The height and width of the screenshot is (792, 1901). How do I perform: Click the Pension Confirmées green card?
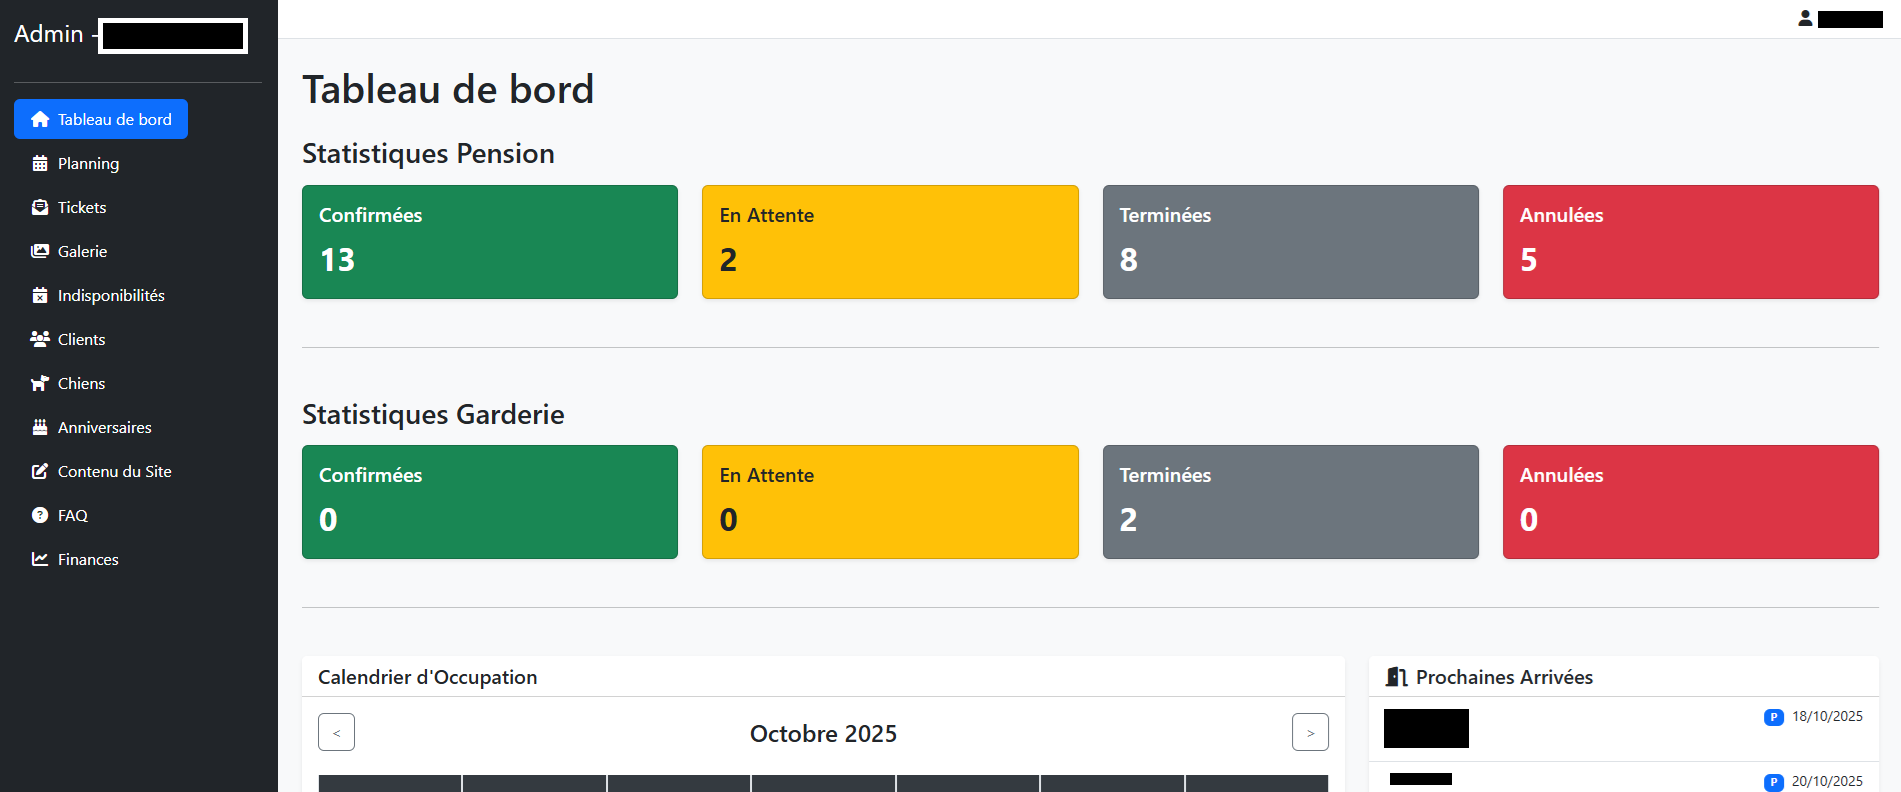[x=490, y=242]
